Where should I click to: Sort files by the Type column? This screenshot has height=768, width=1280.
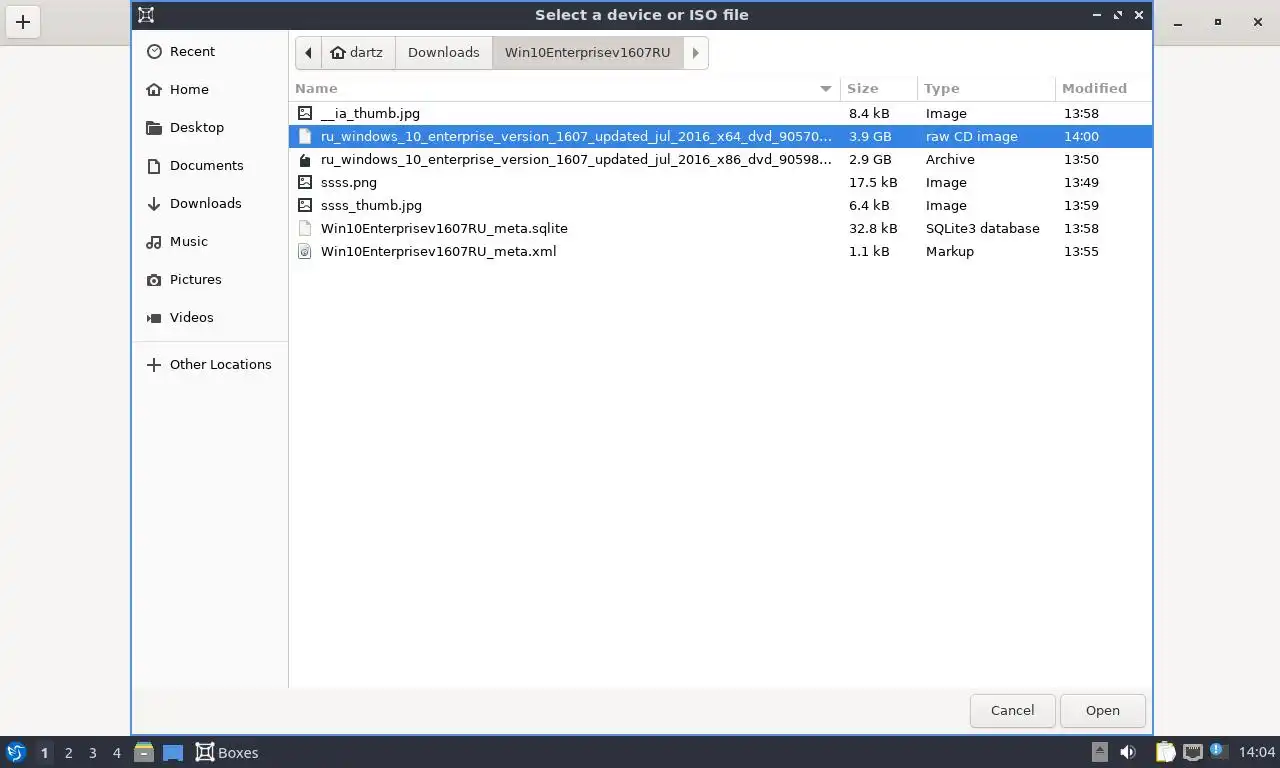986,88
